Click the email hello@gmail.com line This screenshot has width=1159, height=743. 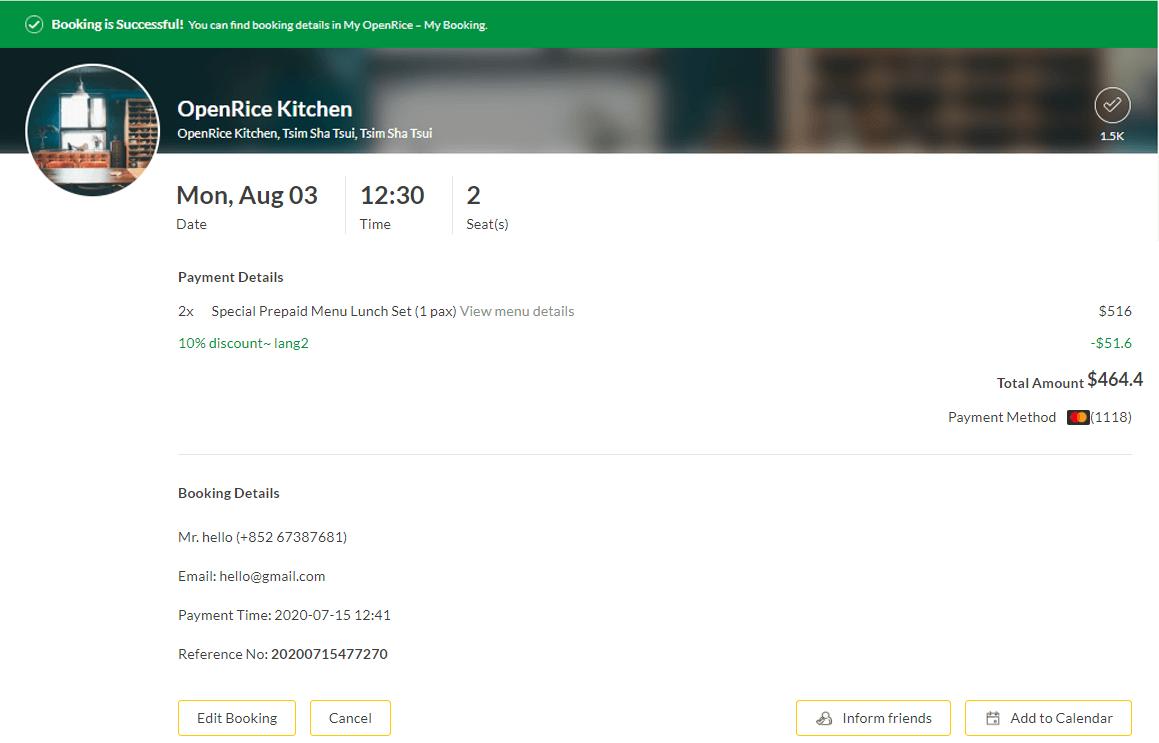pos(251,576)
